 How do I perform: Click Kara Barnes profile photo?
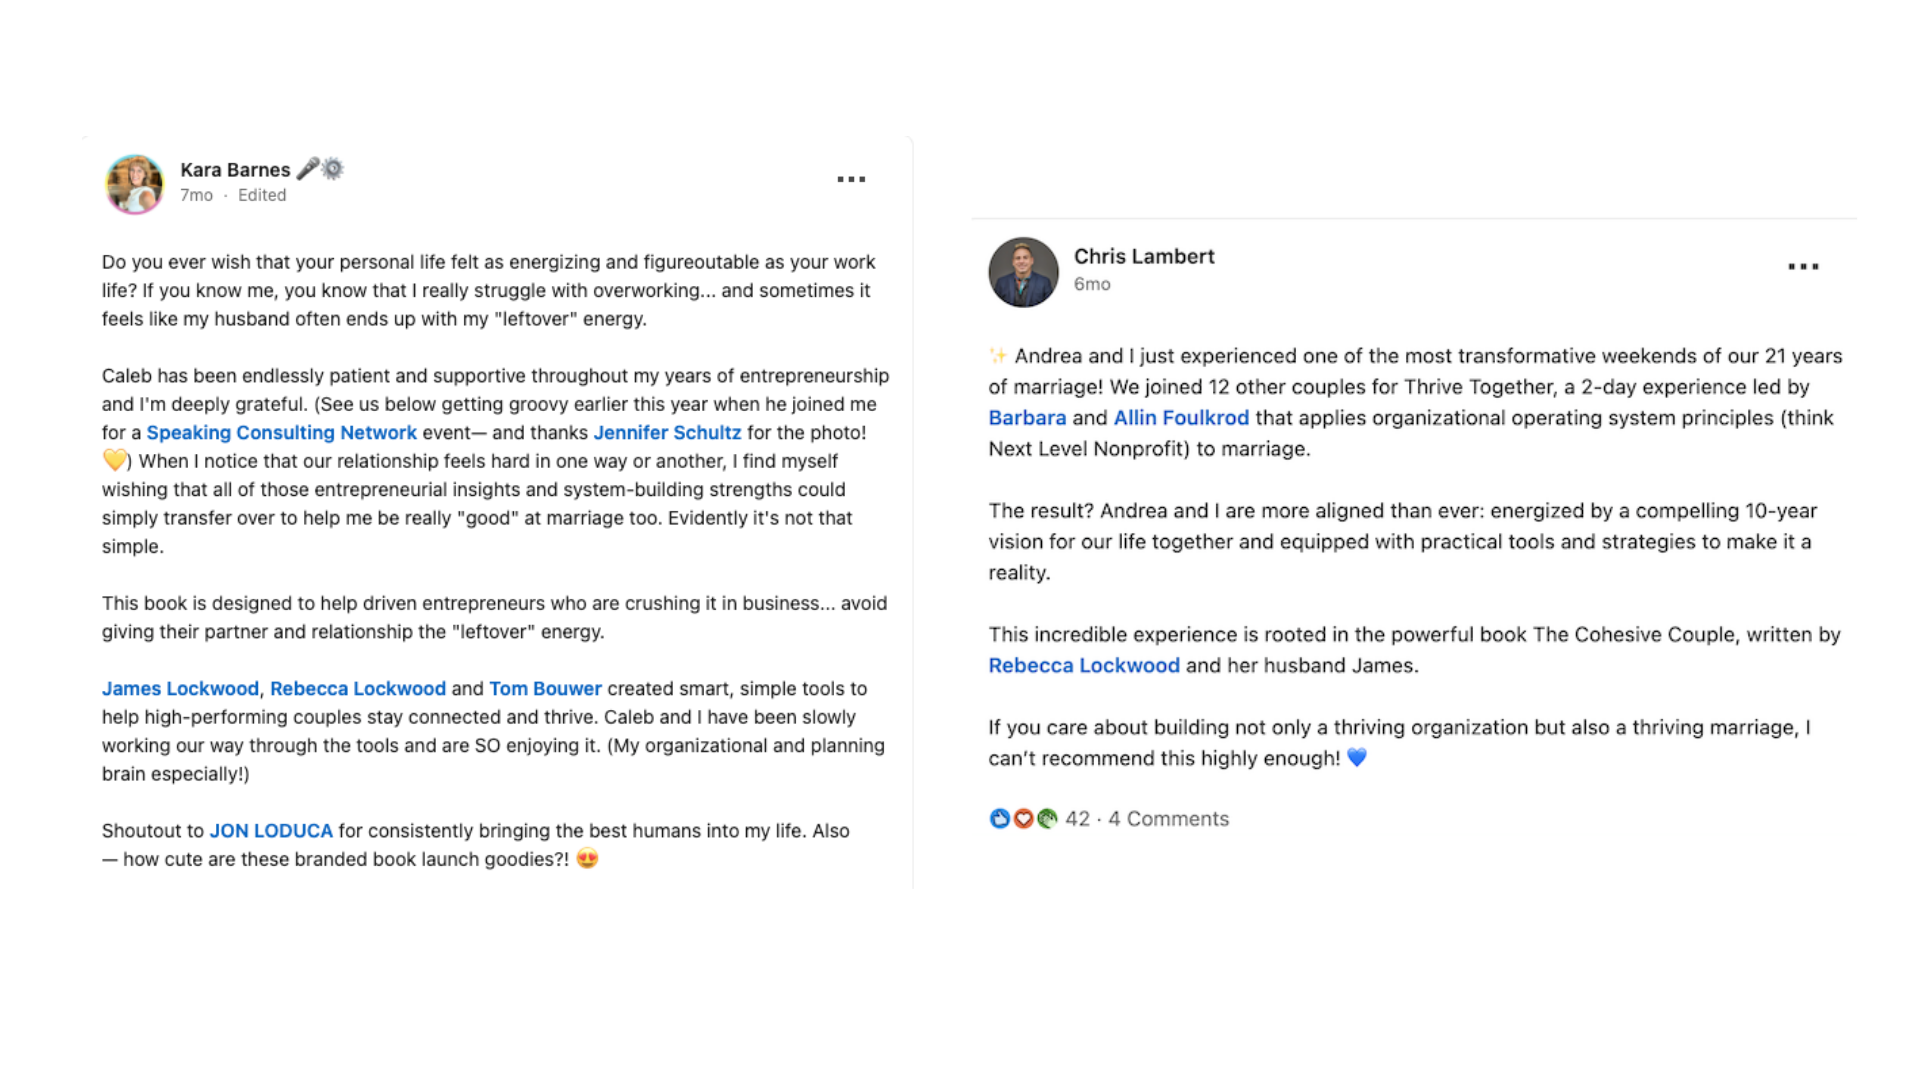pyautogui.click(x=135, y=184)
